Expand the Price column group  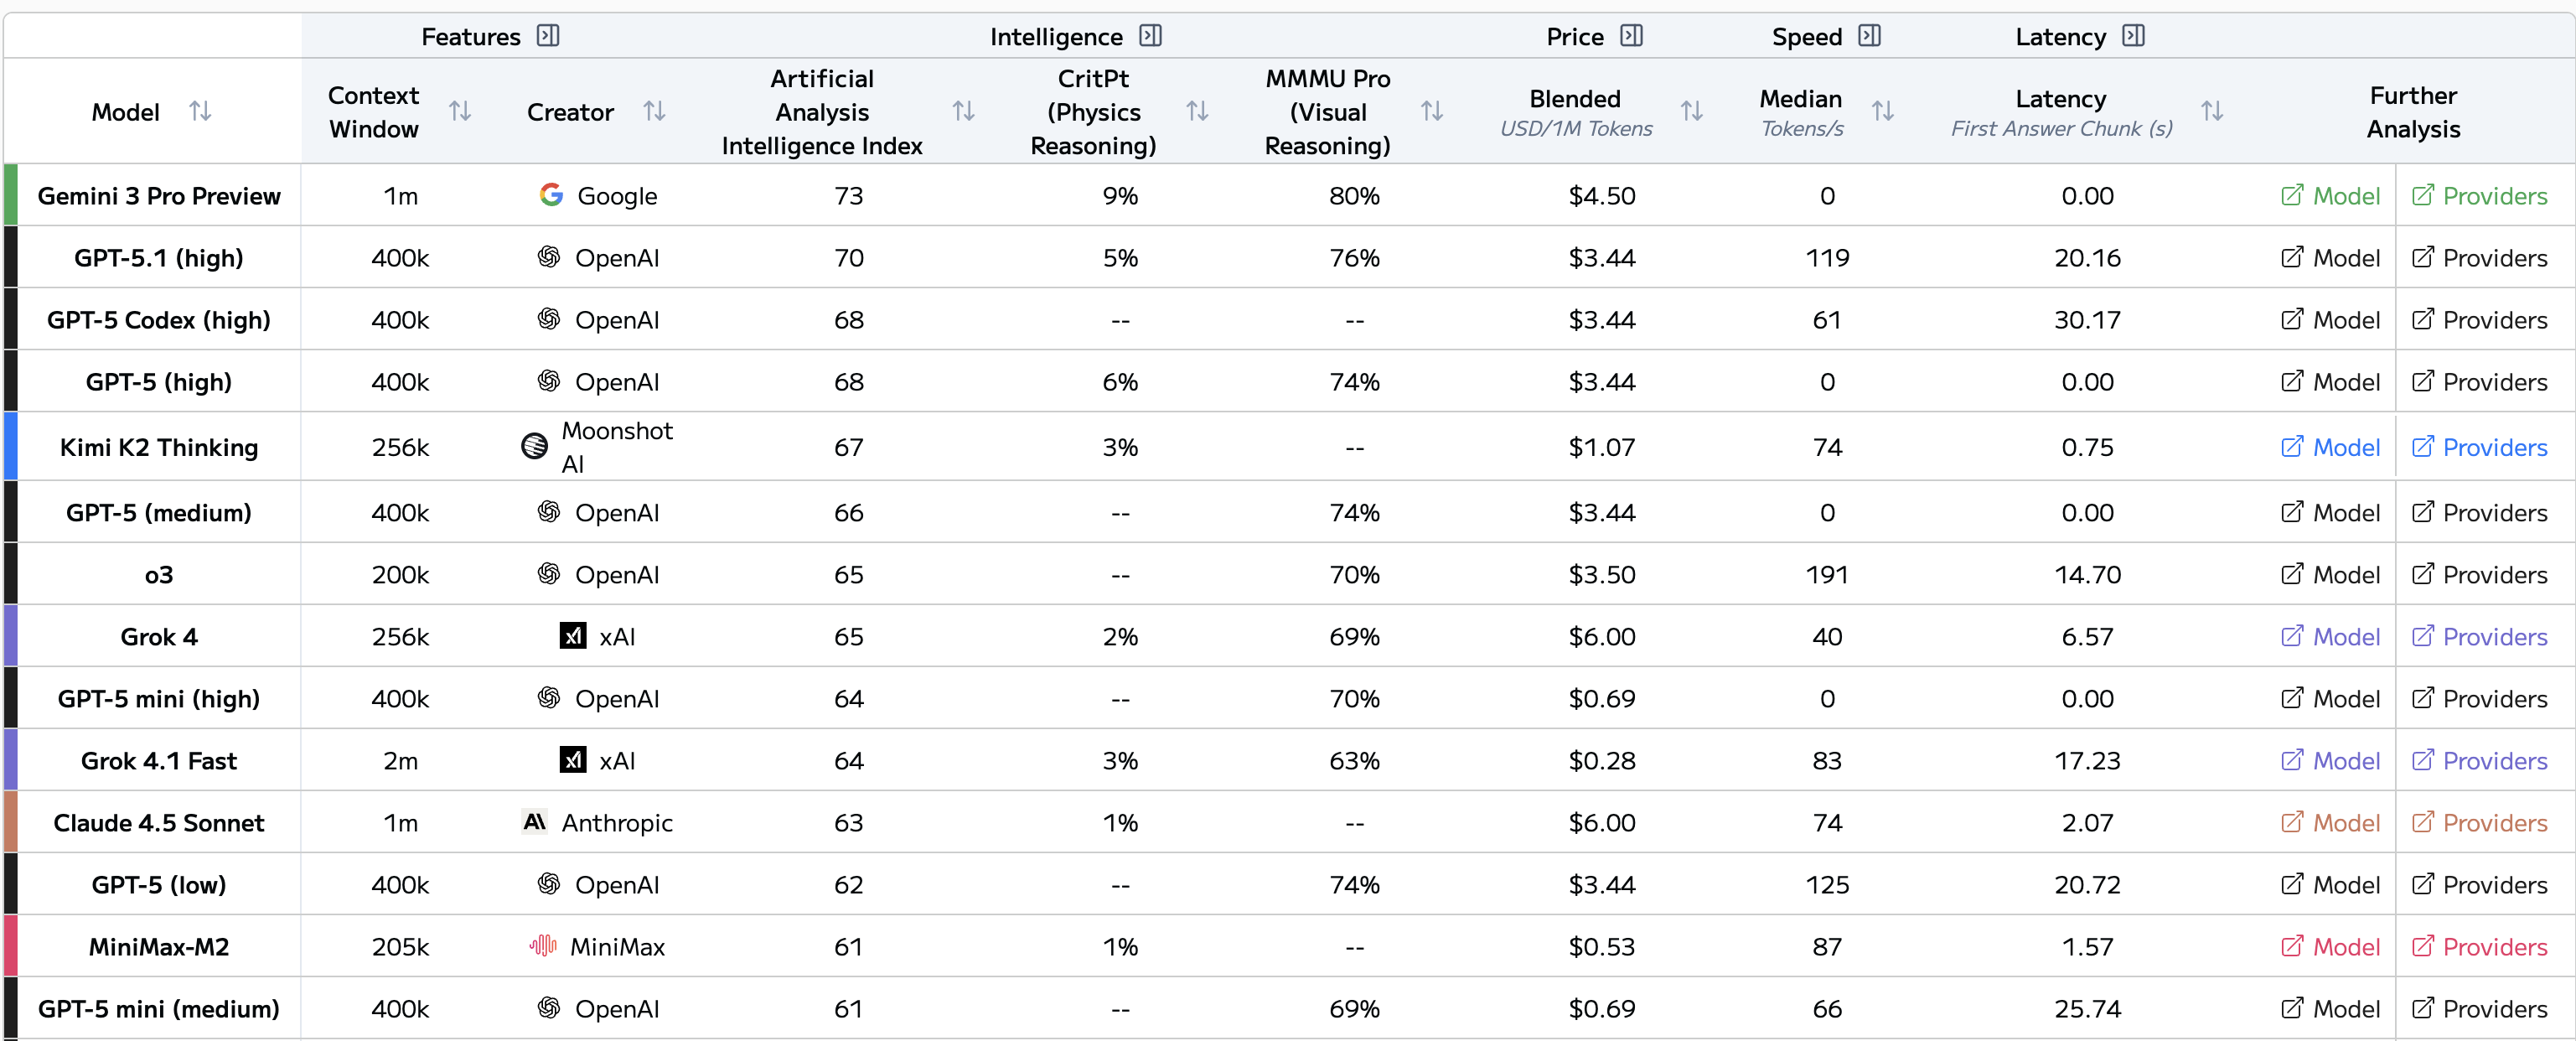1631,36
